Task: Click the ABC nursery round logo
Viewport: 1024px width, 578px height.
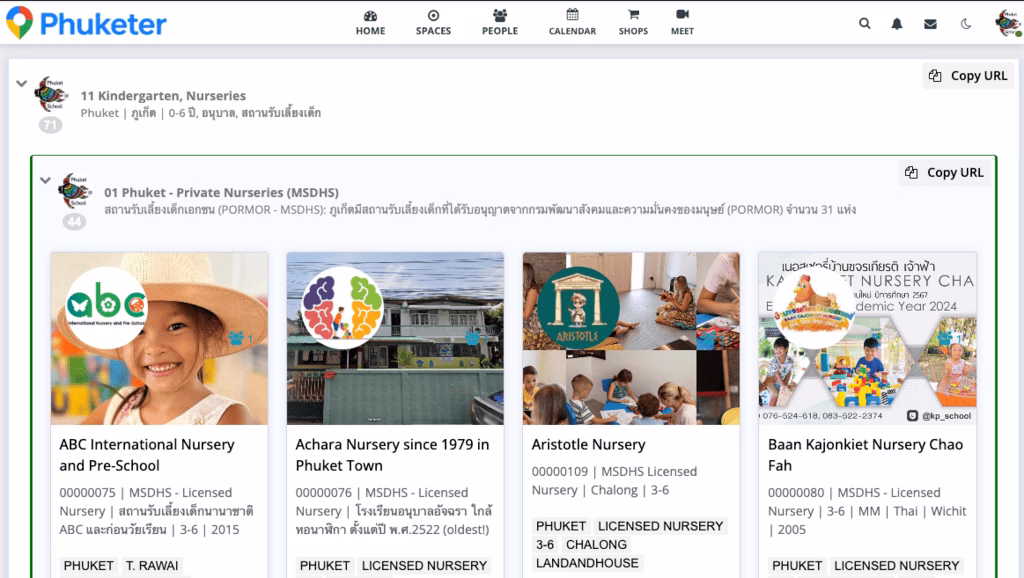Action: coord(106,307)
